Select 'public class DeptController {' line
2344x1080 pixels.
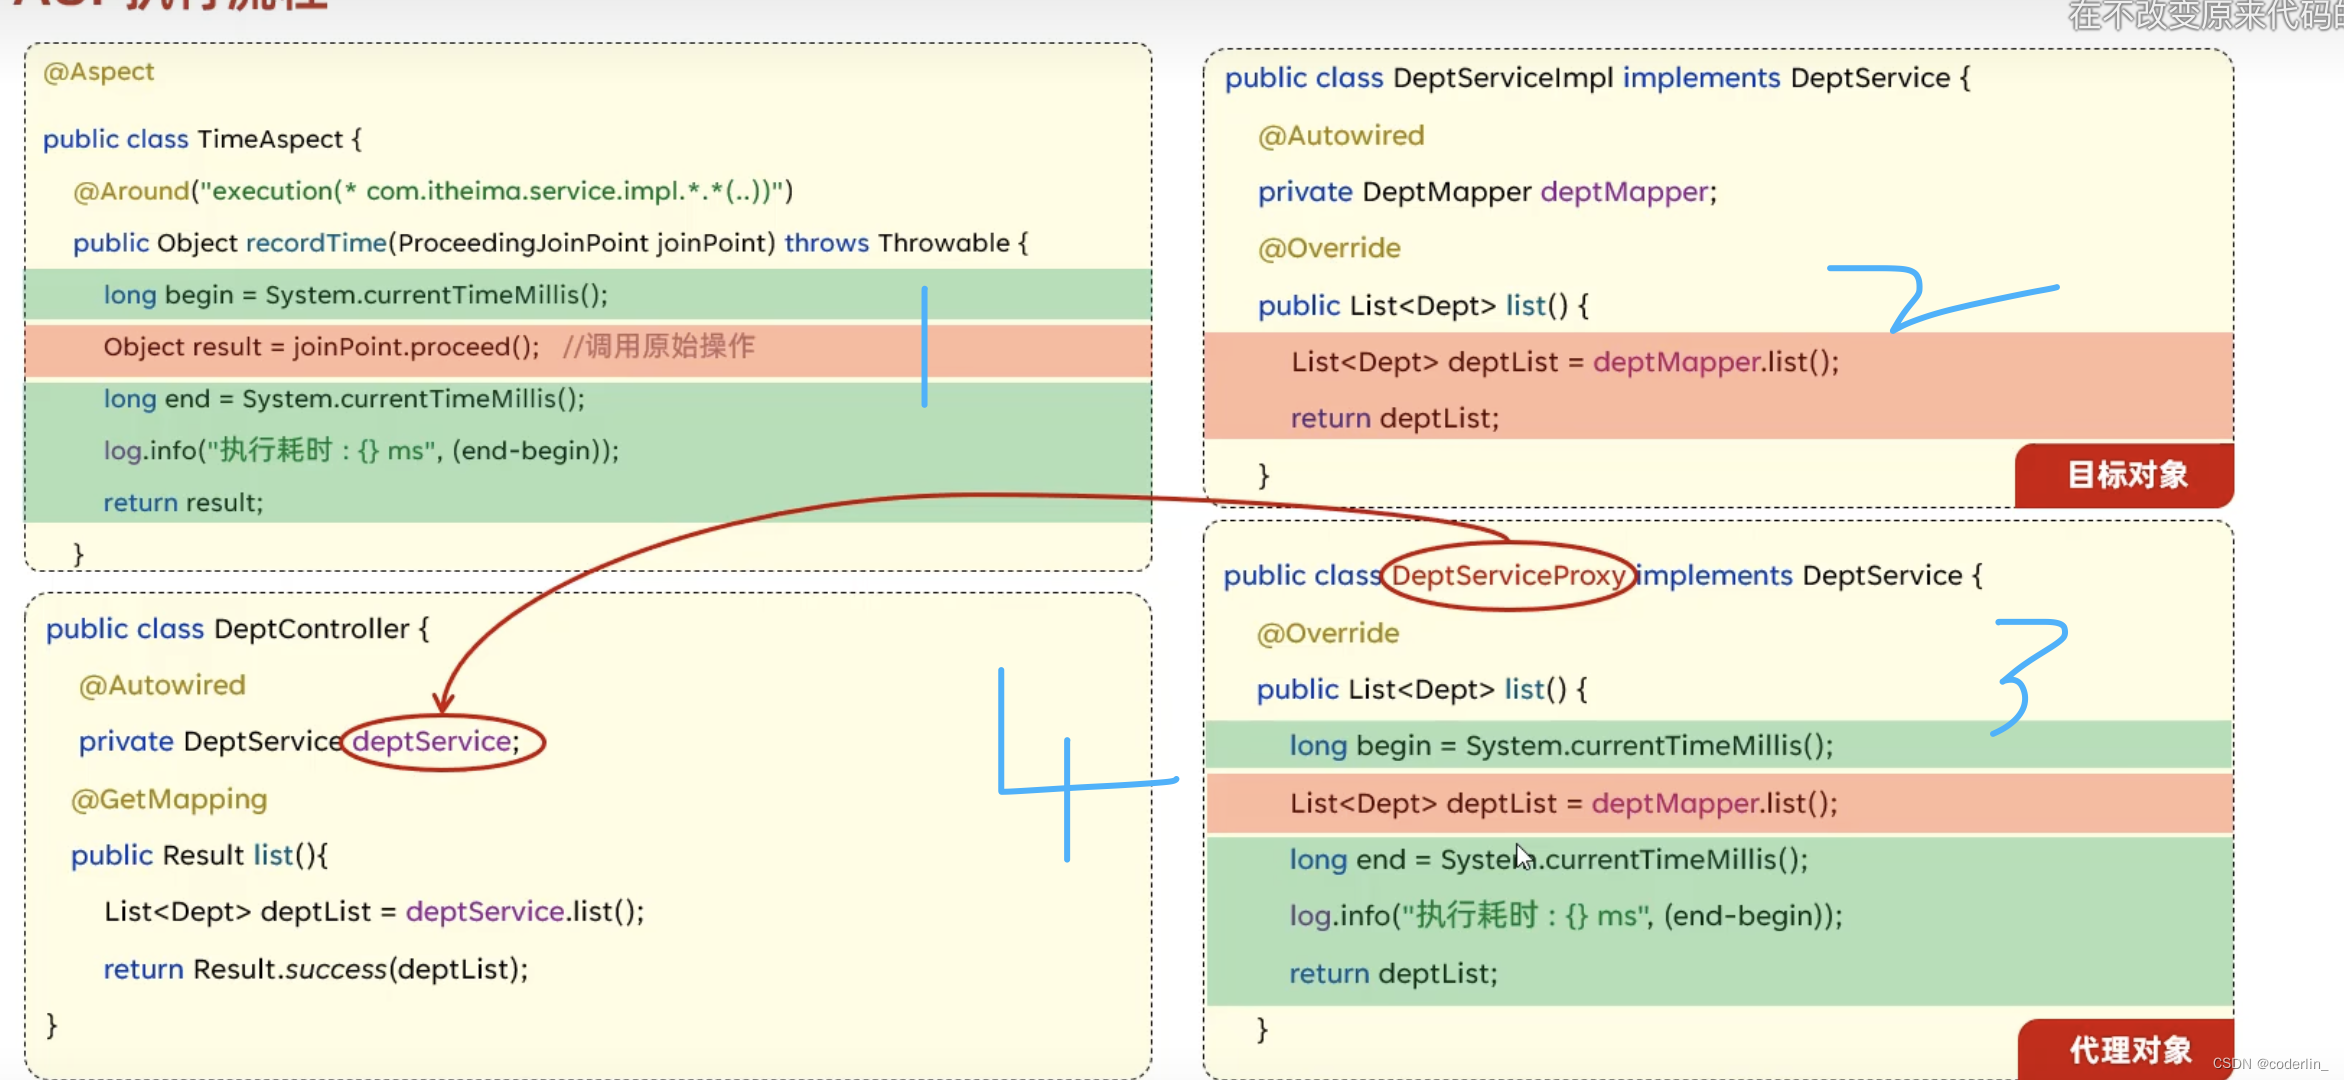pyautogui.click(x=238, y=629)
